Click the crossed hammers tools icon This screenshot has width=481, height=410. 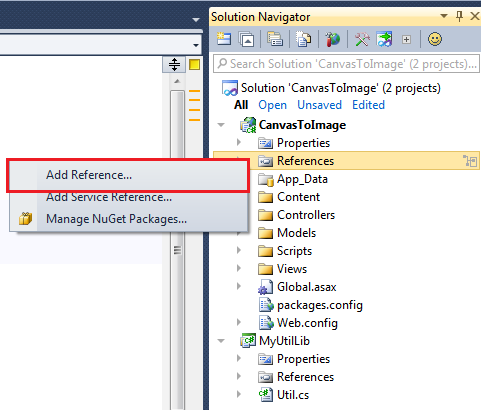(x=362, y=39)
